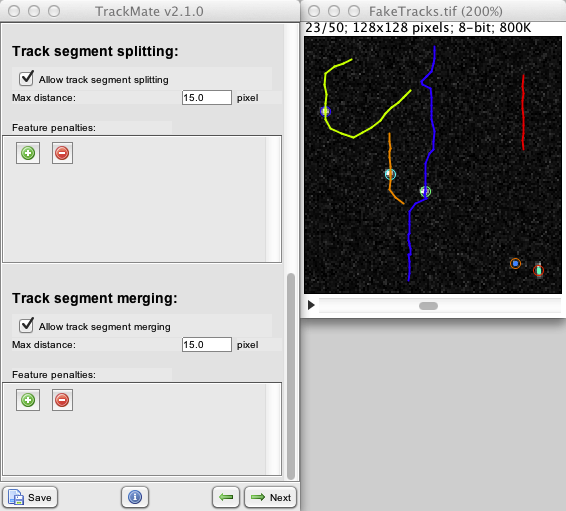566x511 pixels.
Task: Open the TrackMate info button
Action: point(135,497)
